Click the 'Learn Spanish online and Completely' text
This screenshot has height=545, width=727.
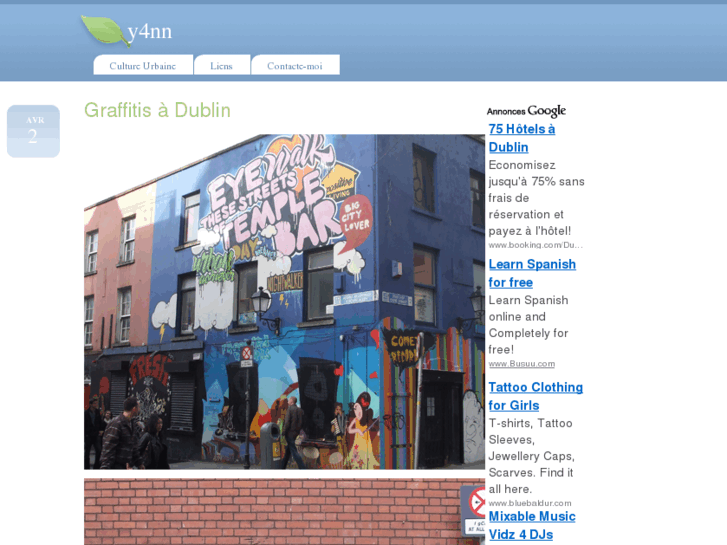pos(529,325)
